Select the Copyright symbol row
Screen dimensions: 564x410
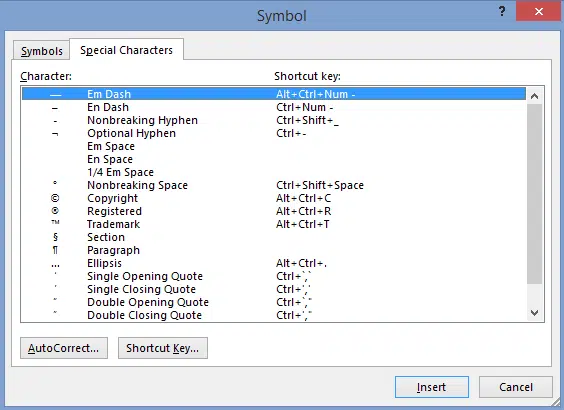pos(273,198)
